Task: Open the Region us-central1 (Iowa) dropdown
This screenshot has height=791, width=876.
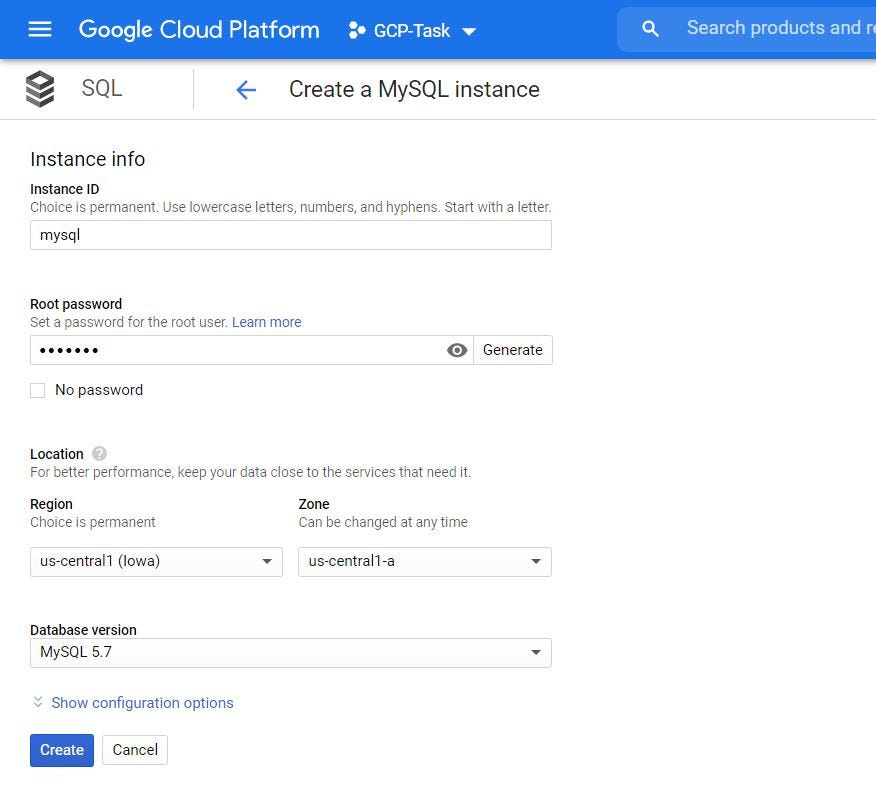Action: point(156,561)
